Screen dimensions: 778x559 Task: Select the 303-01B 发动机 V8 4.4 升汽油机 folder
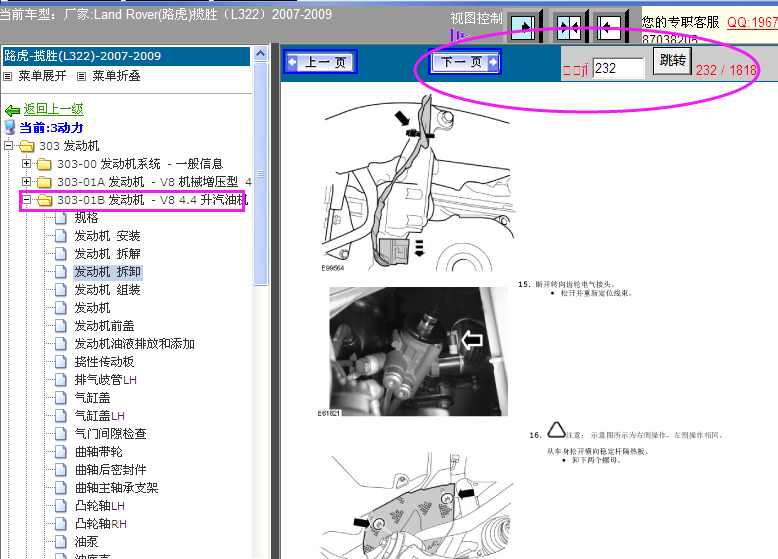[x=152, y=200]
